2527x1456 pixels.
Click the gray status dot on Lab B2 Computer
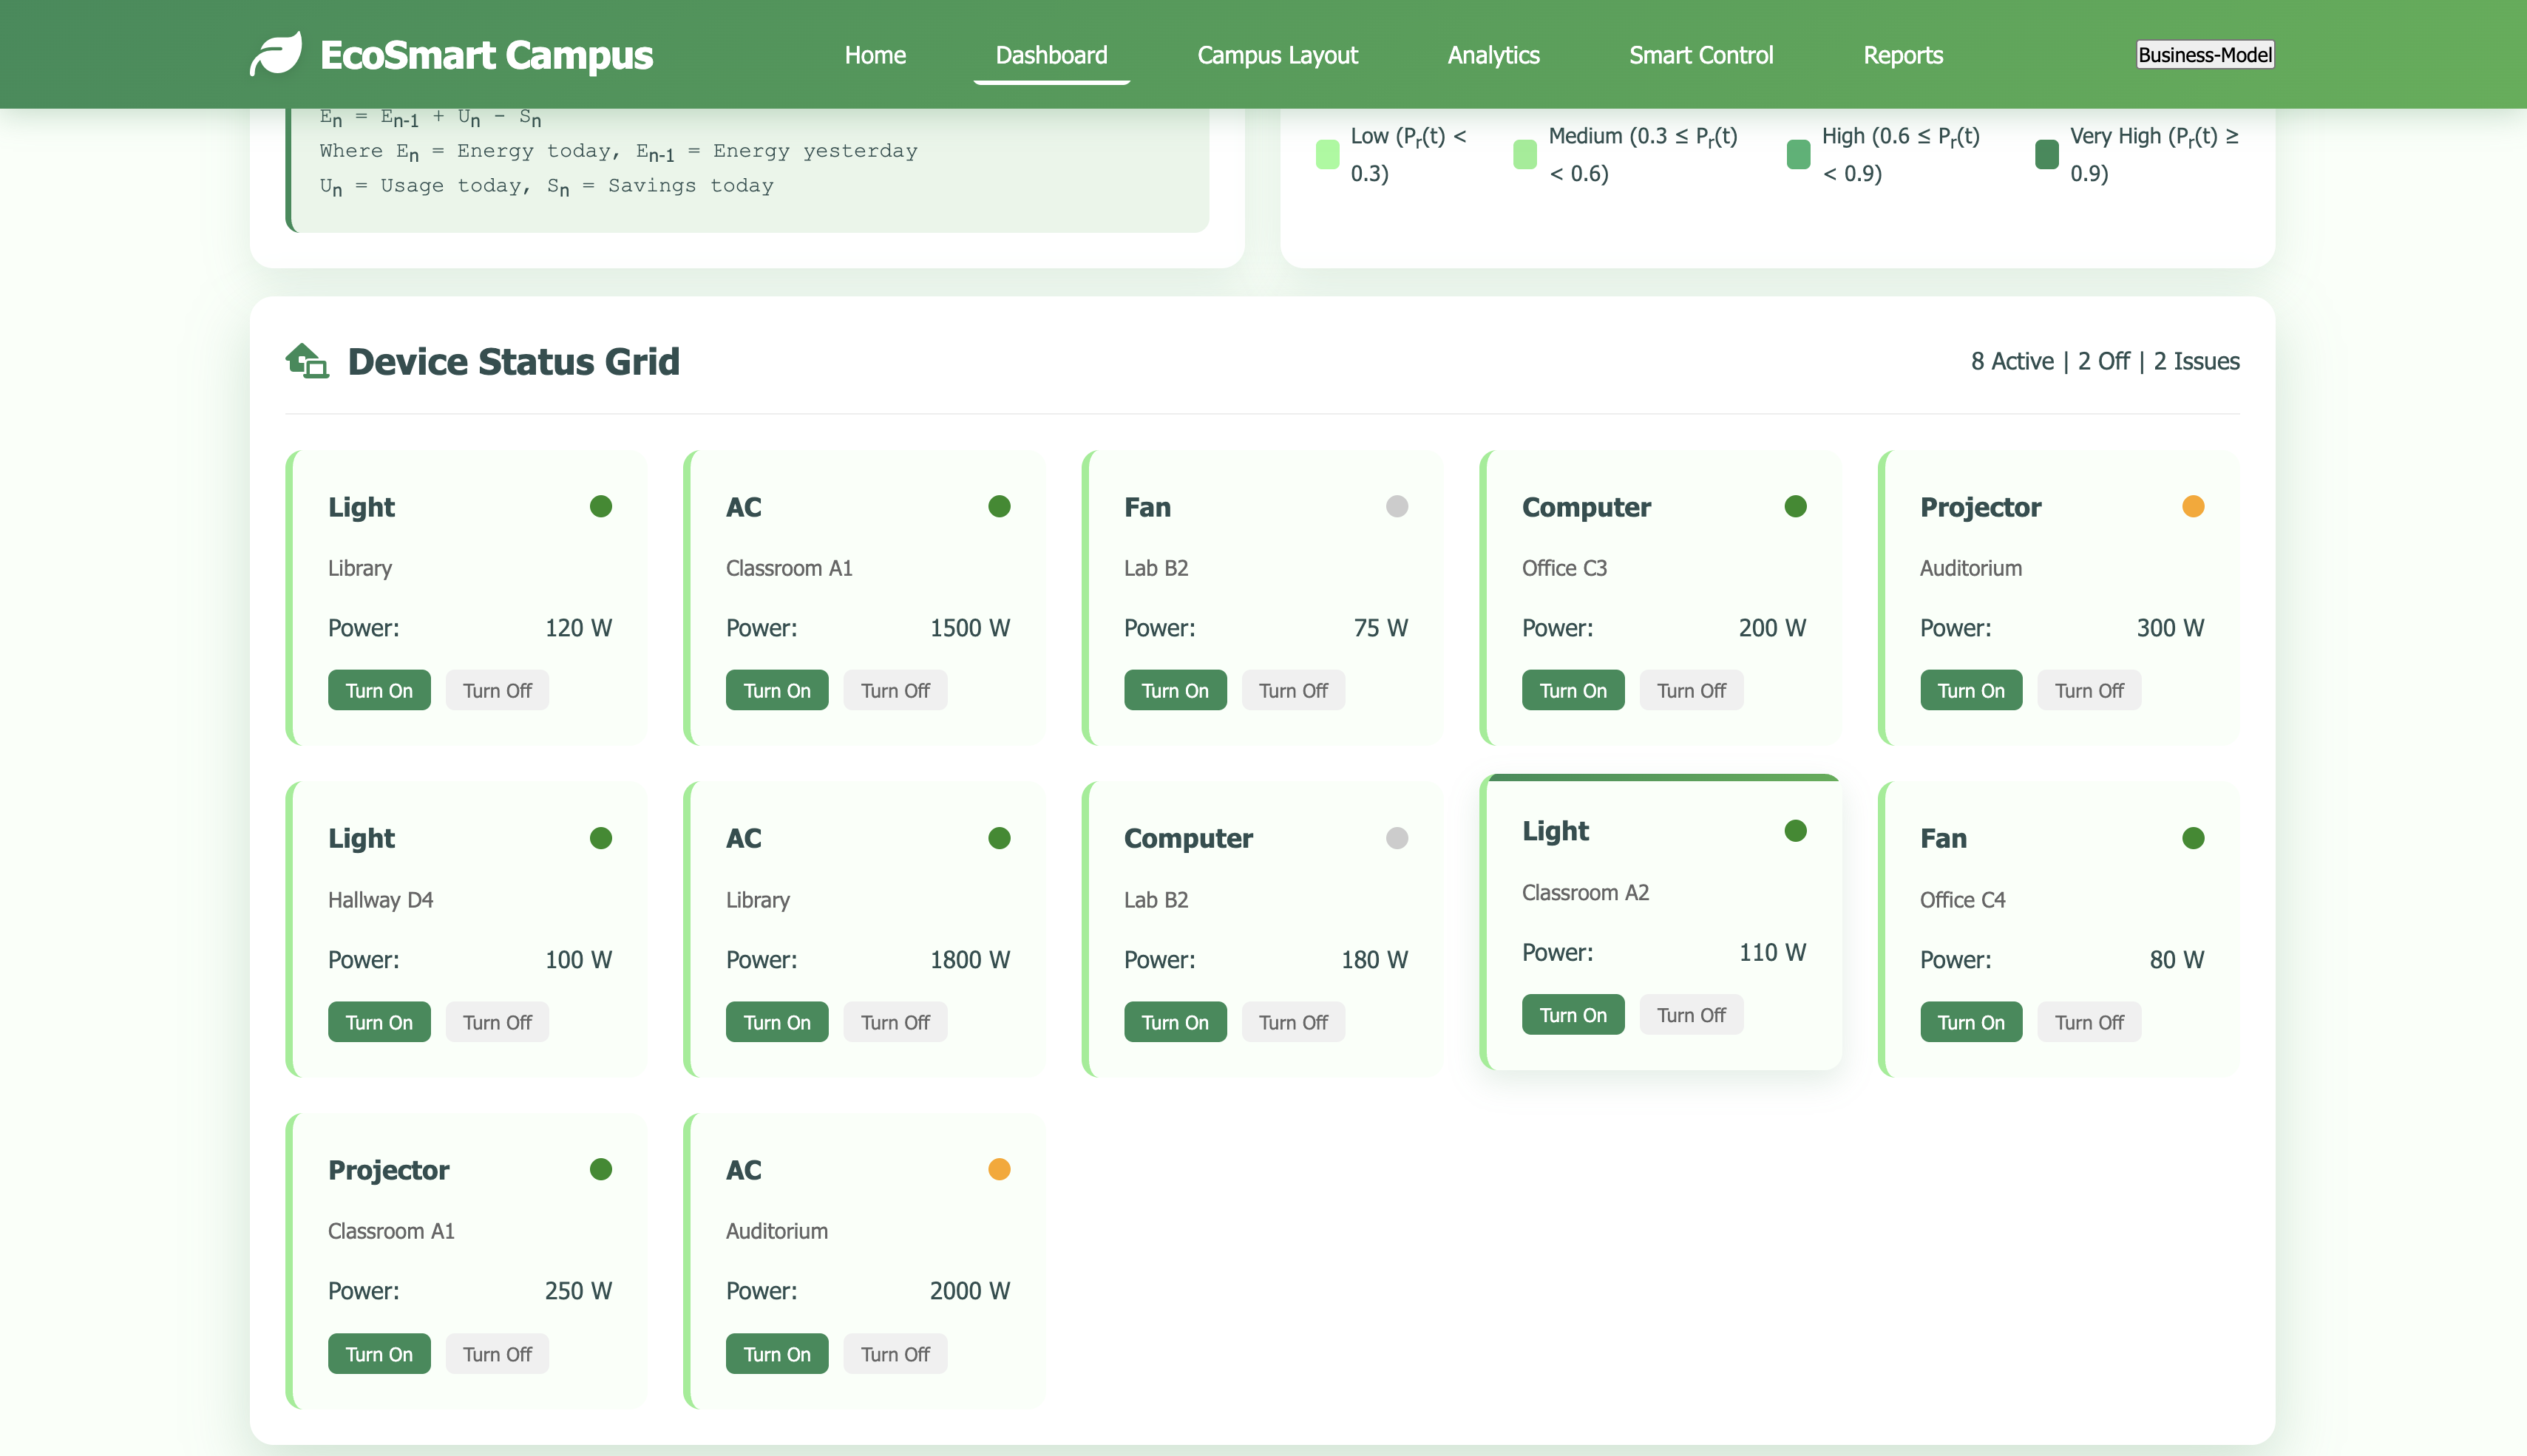point(1396,838)
